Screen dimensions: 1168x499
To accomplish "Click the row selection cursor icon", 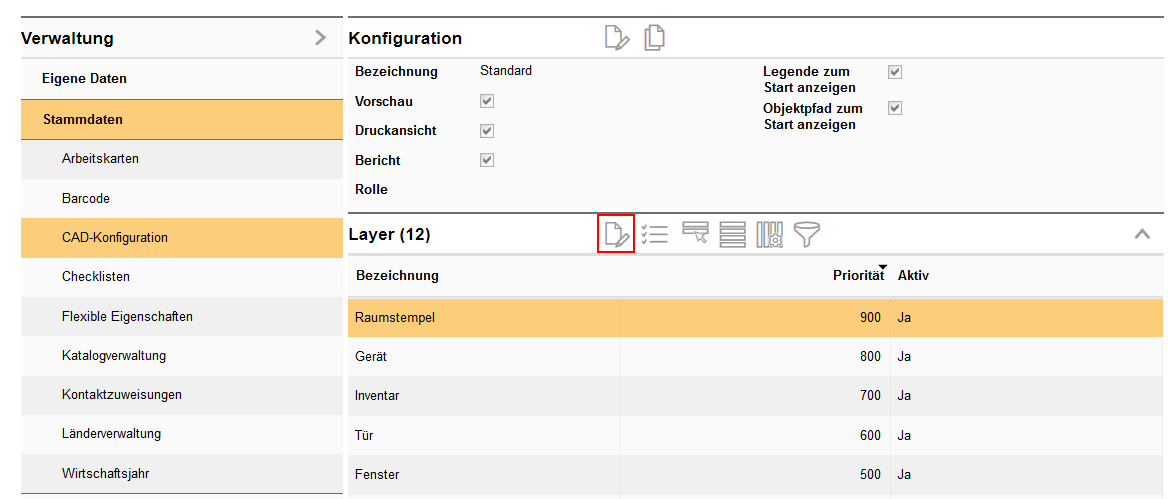I will (x=695, y=235).
